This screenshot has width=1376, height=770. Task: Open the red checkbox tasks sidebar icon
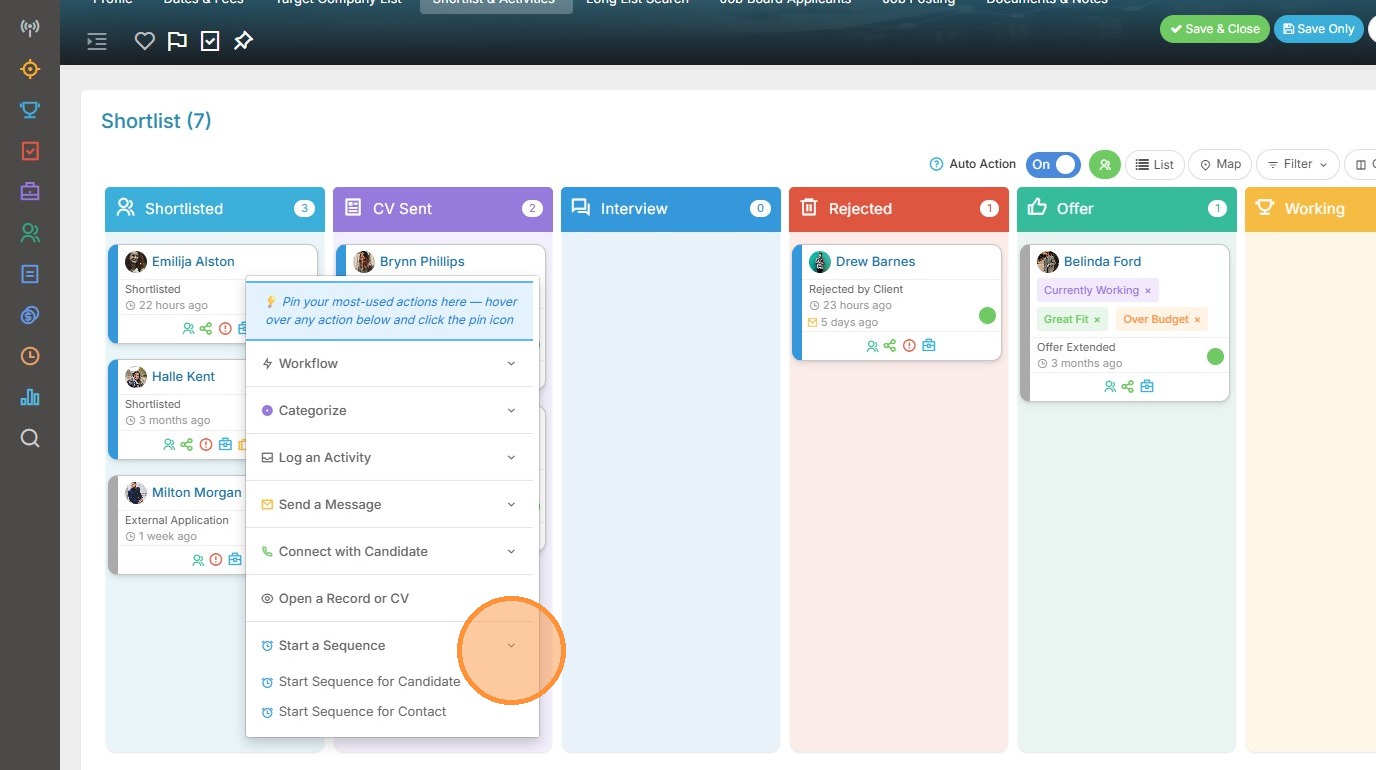pyautogui.click(x=30, y=151)
